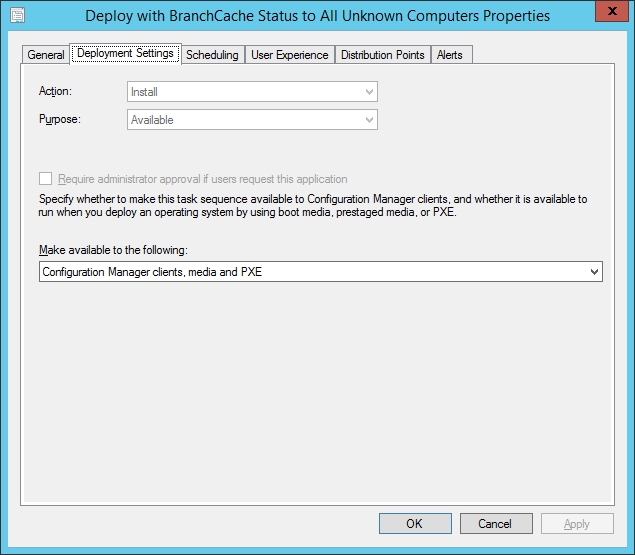Image resolution: width=635 pixels, height=555 pixels.
Task: Click the dialog icon in the title bar
Action: [17, 16]
